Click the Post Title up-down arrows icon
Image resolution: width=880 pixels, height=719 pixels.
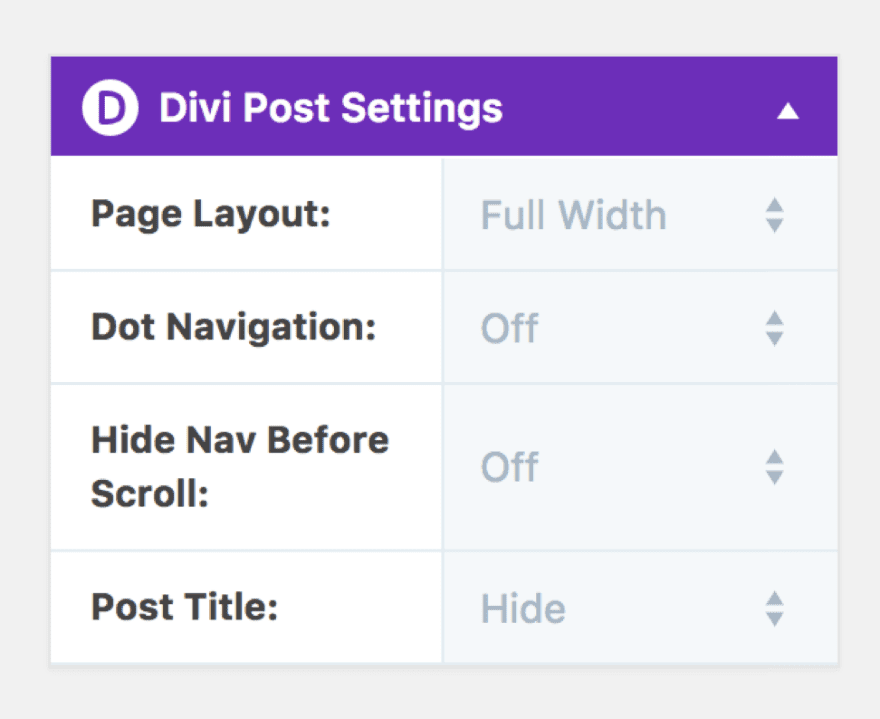coord(774,608)
